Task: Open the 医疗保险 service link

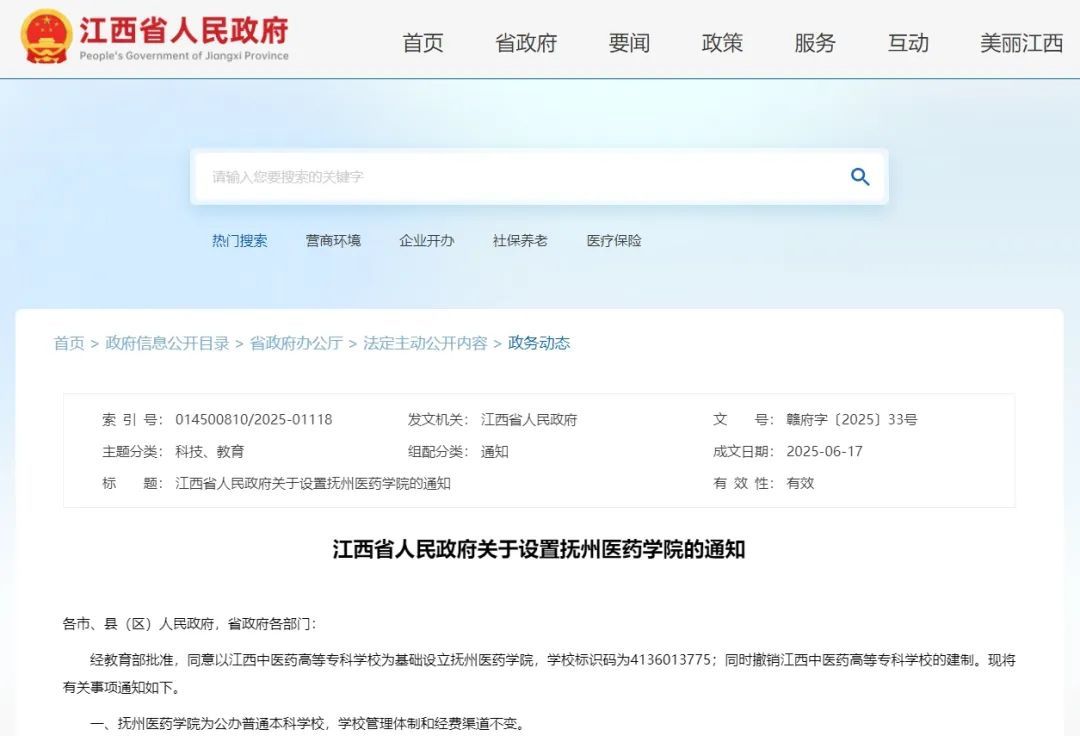Action: pyautogui.click(x=614, y=240)
